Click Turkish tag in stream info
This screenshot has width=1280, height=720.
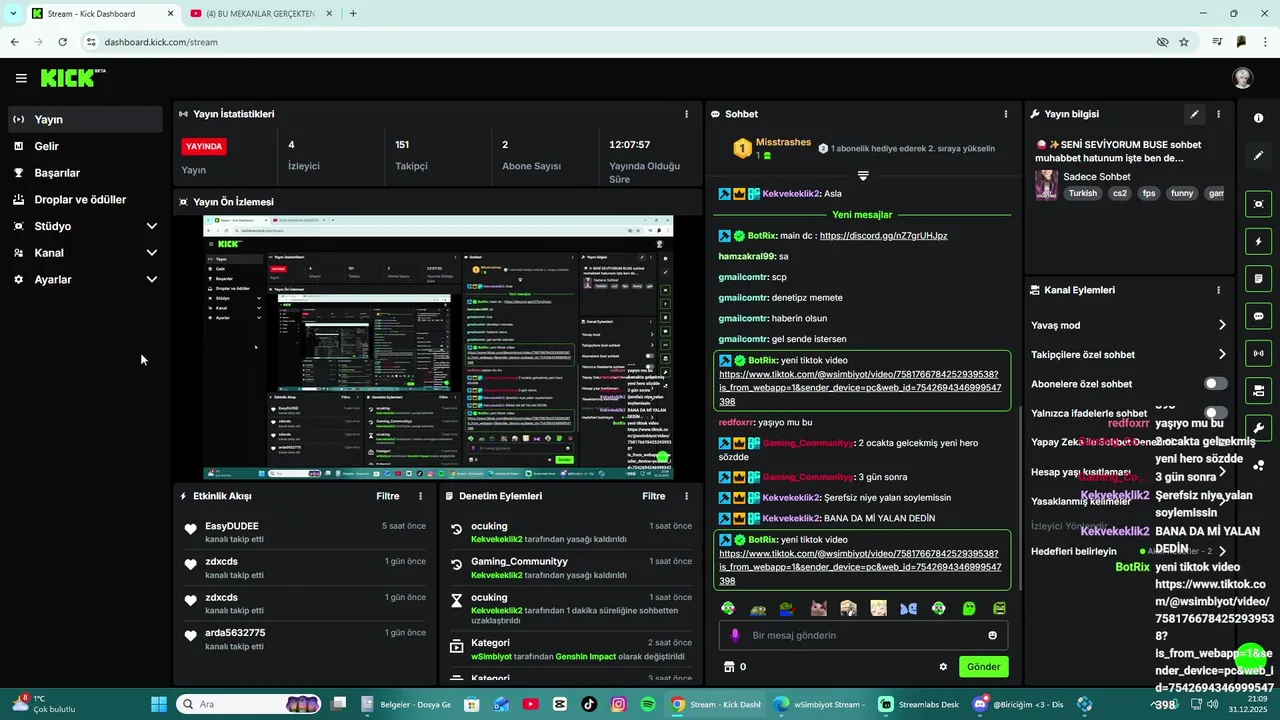(x=1082, y=193)
